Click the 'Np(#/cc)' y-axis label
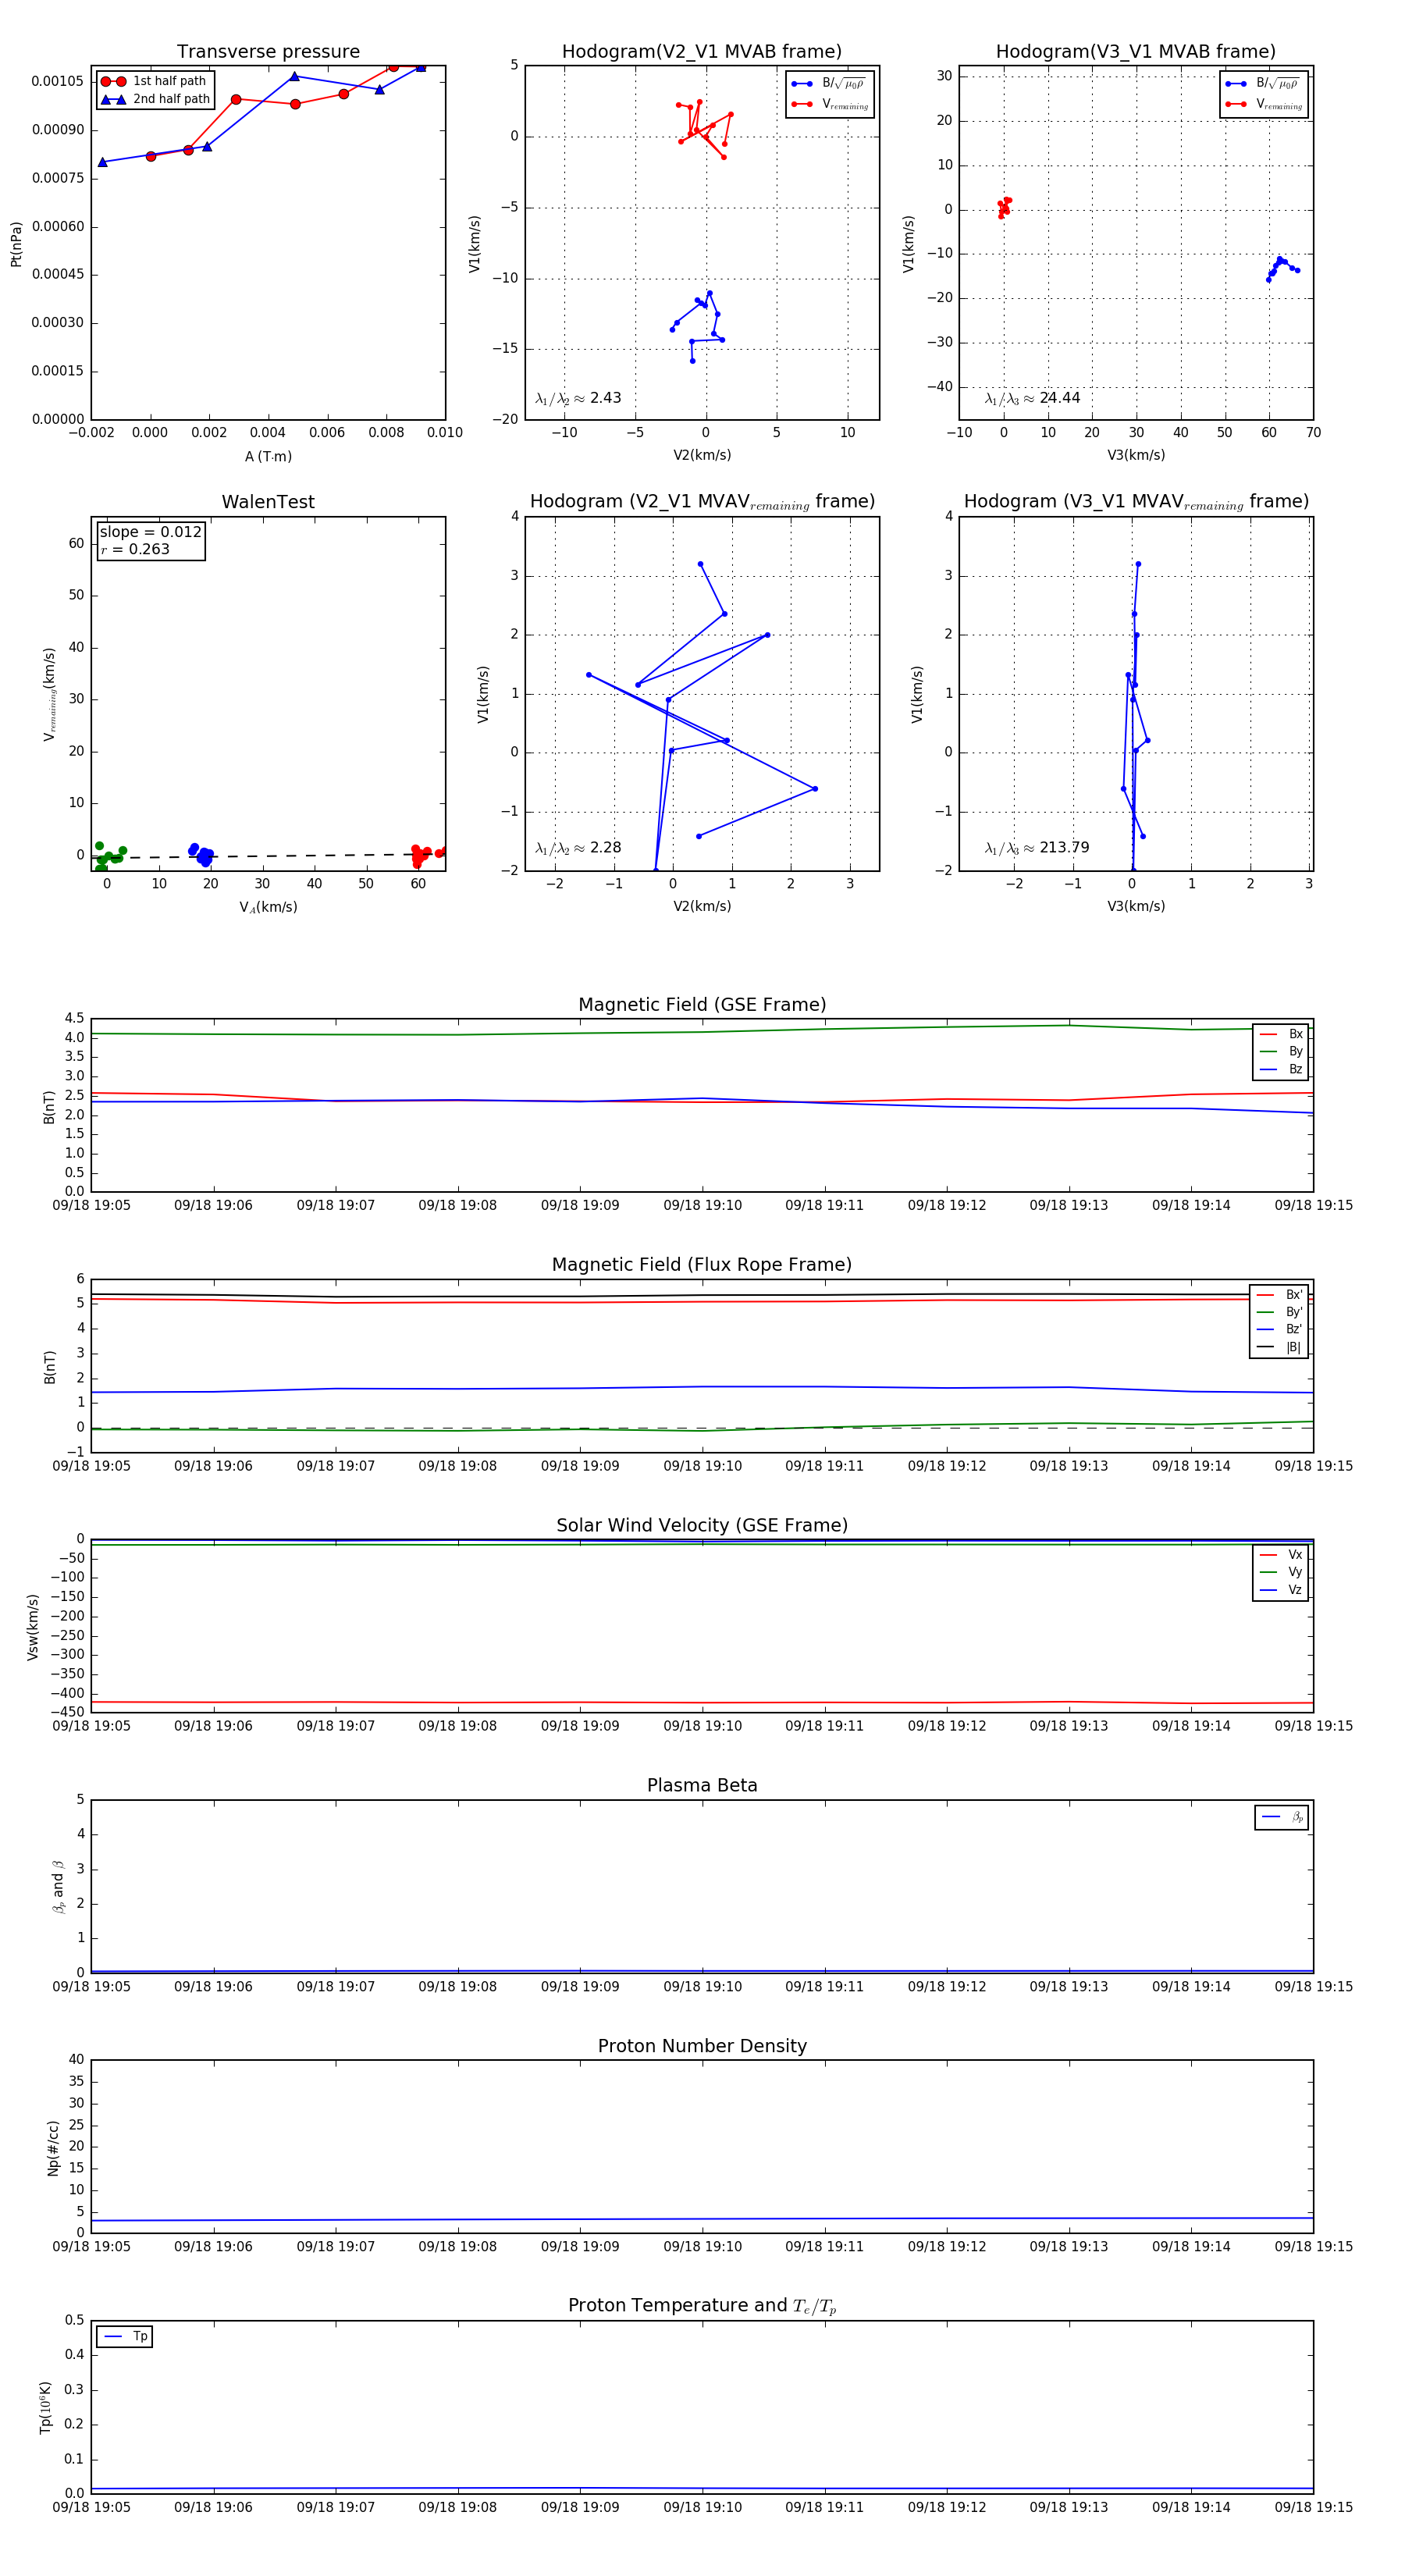The width and height of the screenshot is (1405, 2576). pos(53,2148)
